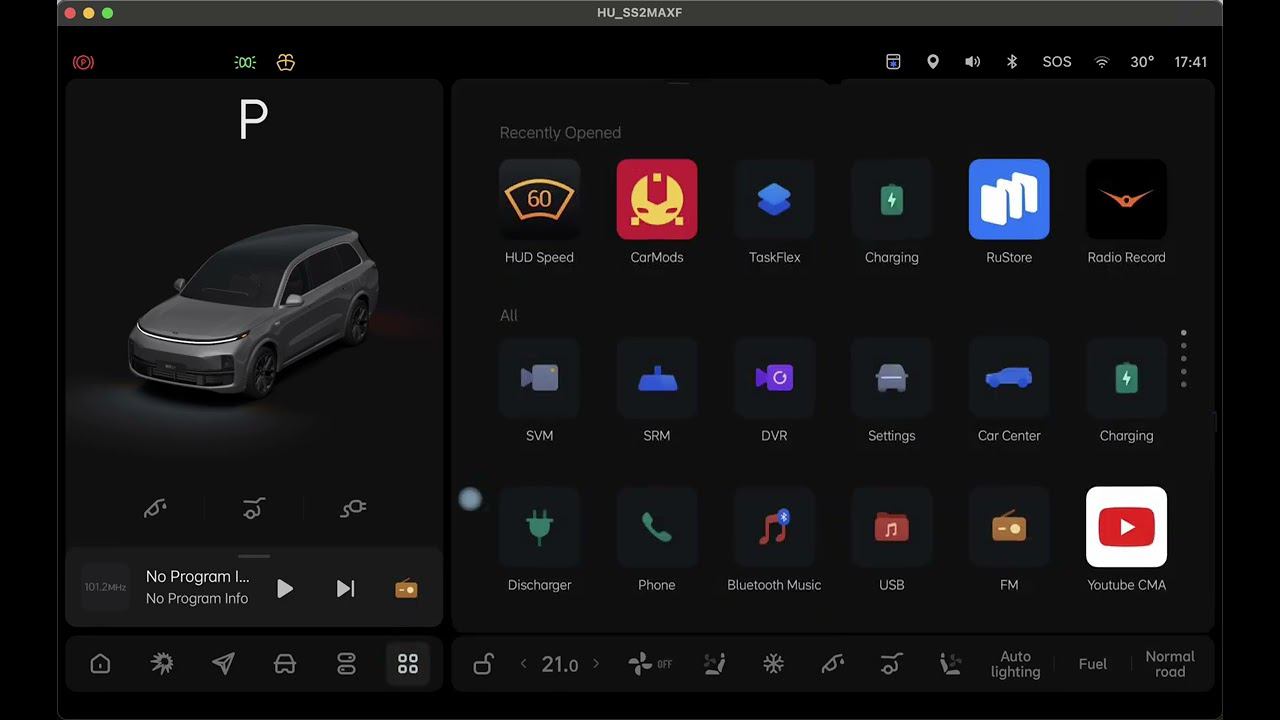The height and width of the screenshot is (720, 1280).
Task: Open the Phone app
Action: [657, 527]
